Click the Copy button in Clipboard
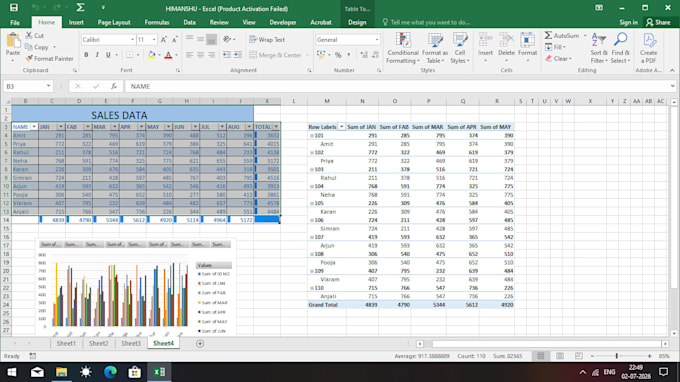Viewport: 680px width, 382px height. click(x=37, y=47)
